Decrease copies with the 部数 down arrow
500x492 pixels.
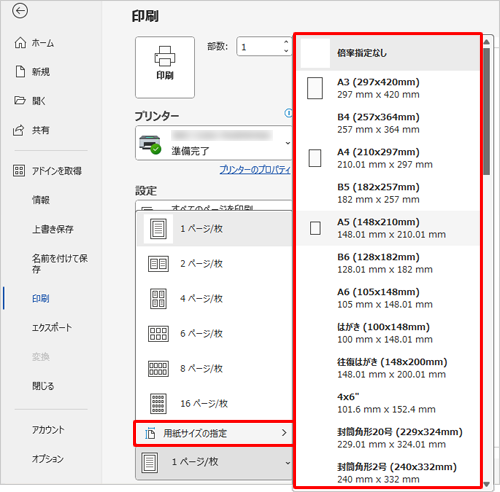(286, 51)
